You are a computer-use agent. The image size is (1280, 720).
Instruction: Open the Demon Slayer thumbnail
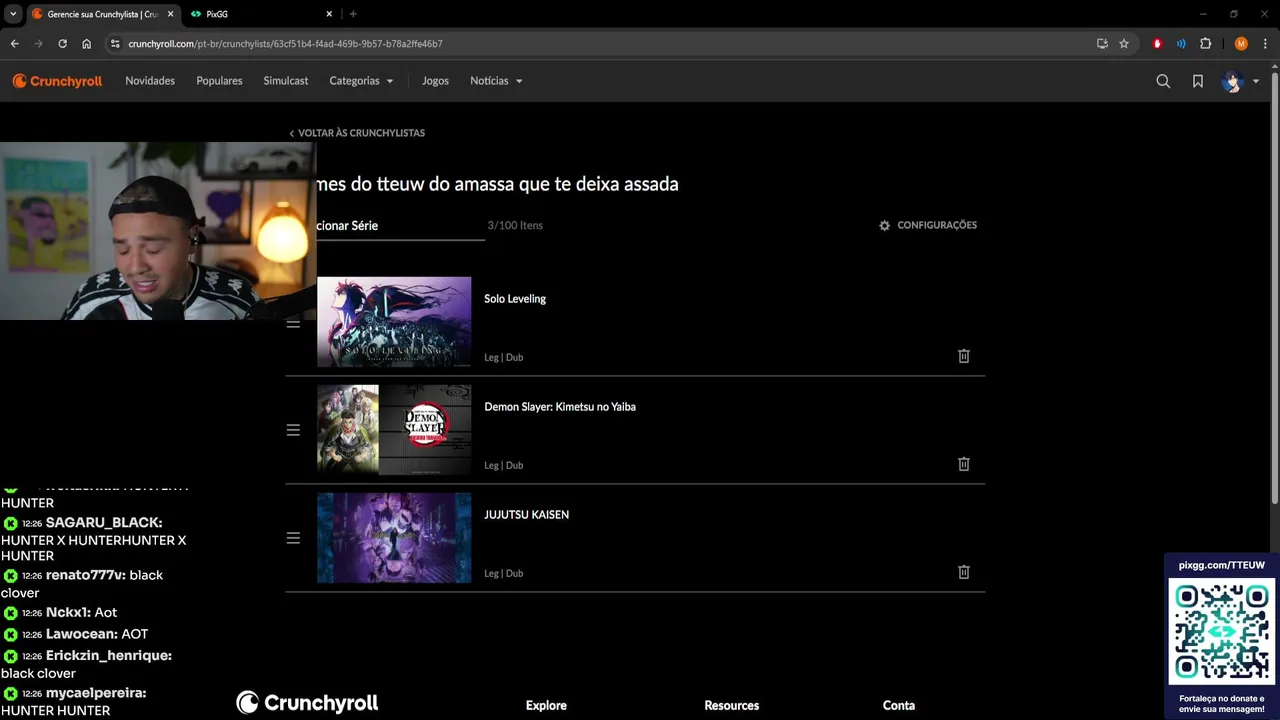click(394, 430)
